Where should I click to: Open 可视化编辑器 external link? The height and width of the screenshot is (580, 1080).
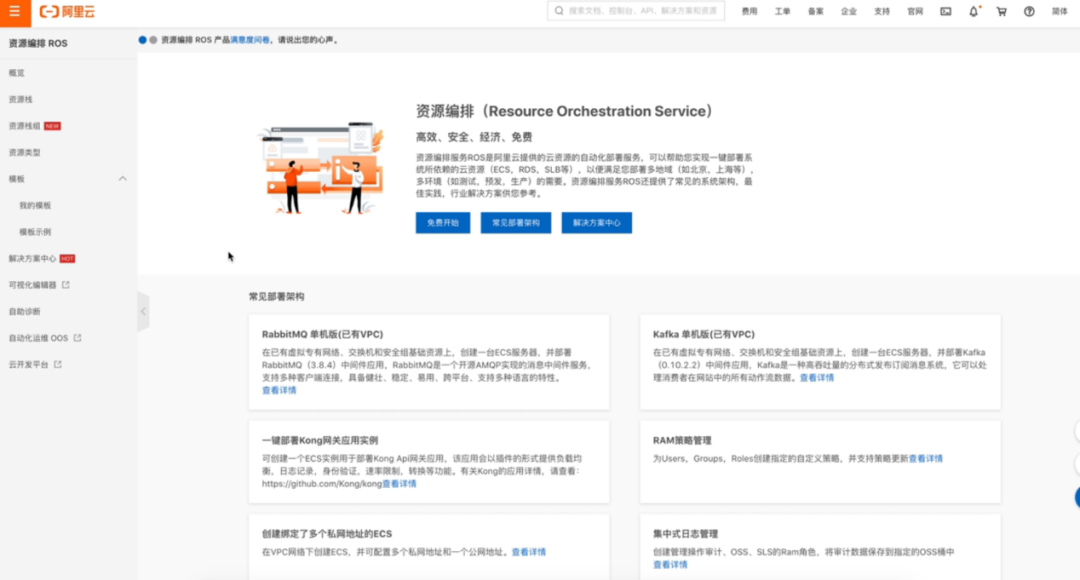[x=32, y=285]
